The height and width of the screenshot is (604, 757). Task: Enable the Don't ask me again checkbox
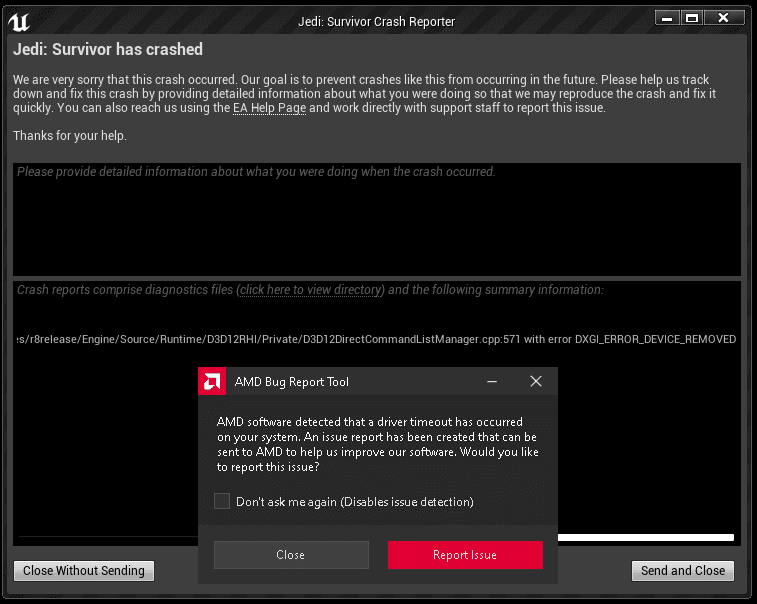[222, 501]
